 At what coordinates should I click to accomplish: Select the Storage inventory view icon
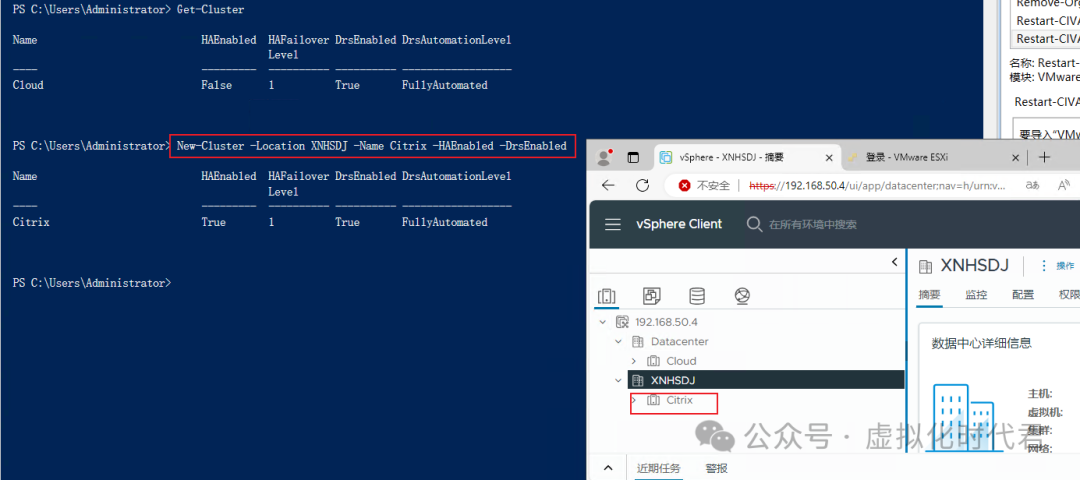[697, 296]
